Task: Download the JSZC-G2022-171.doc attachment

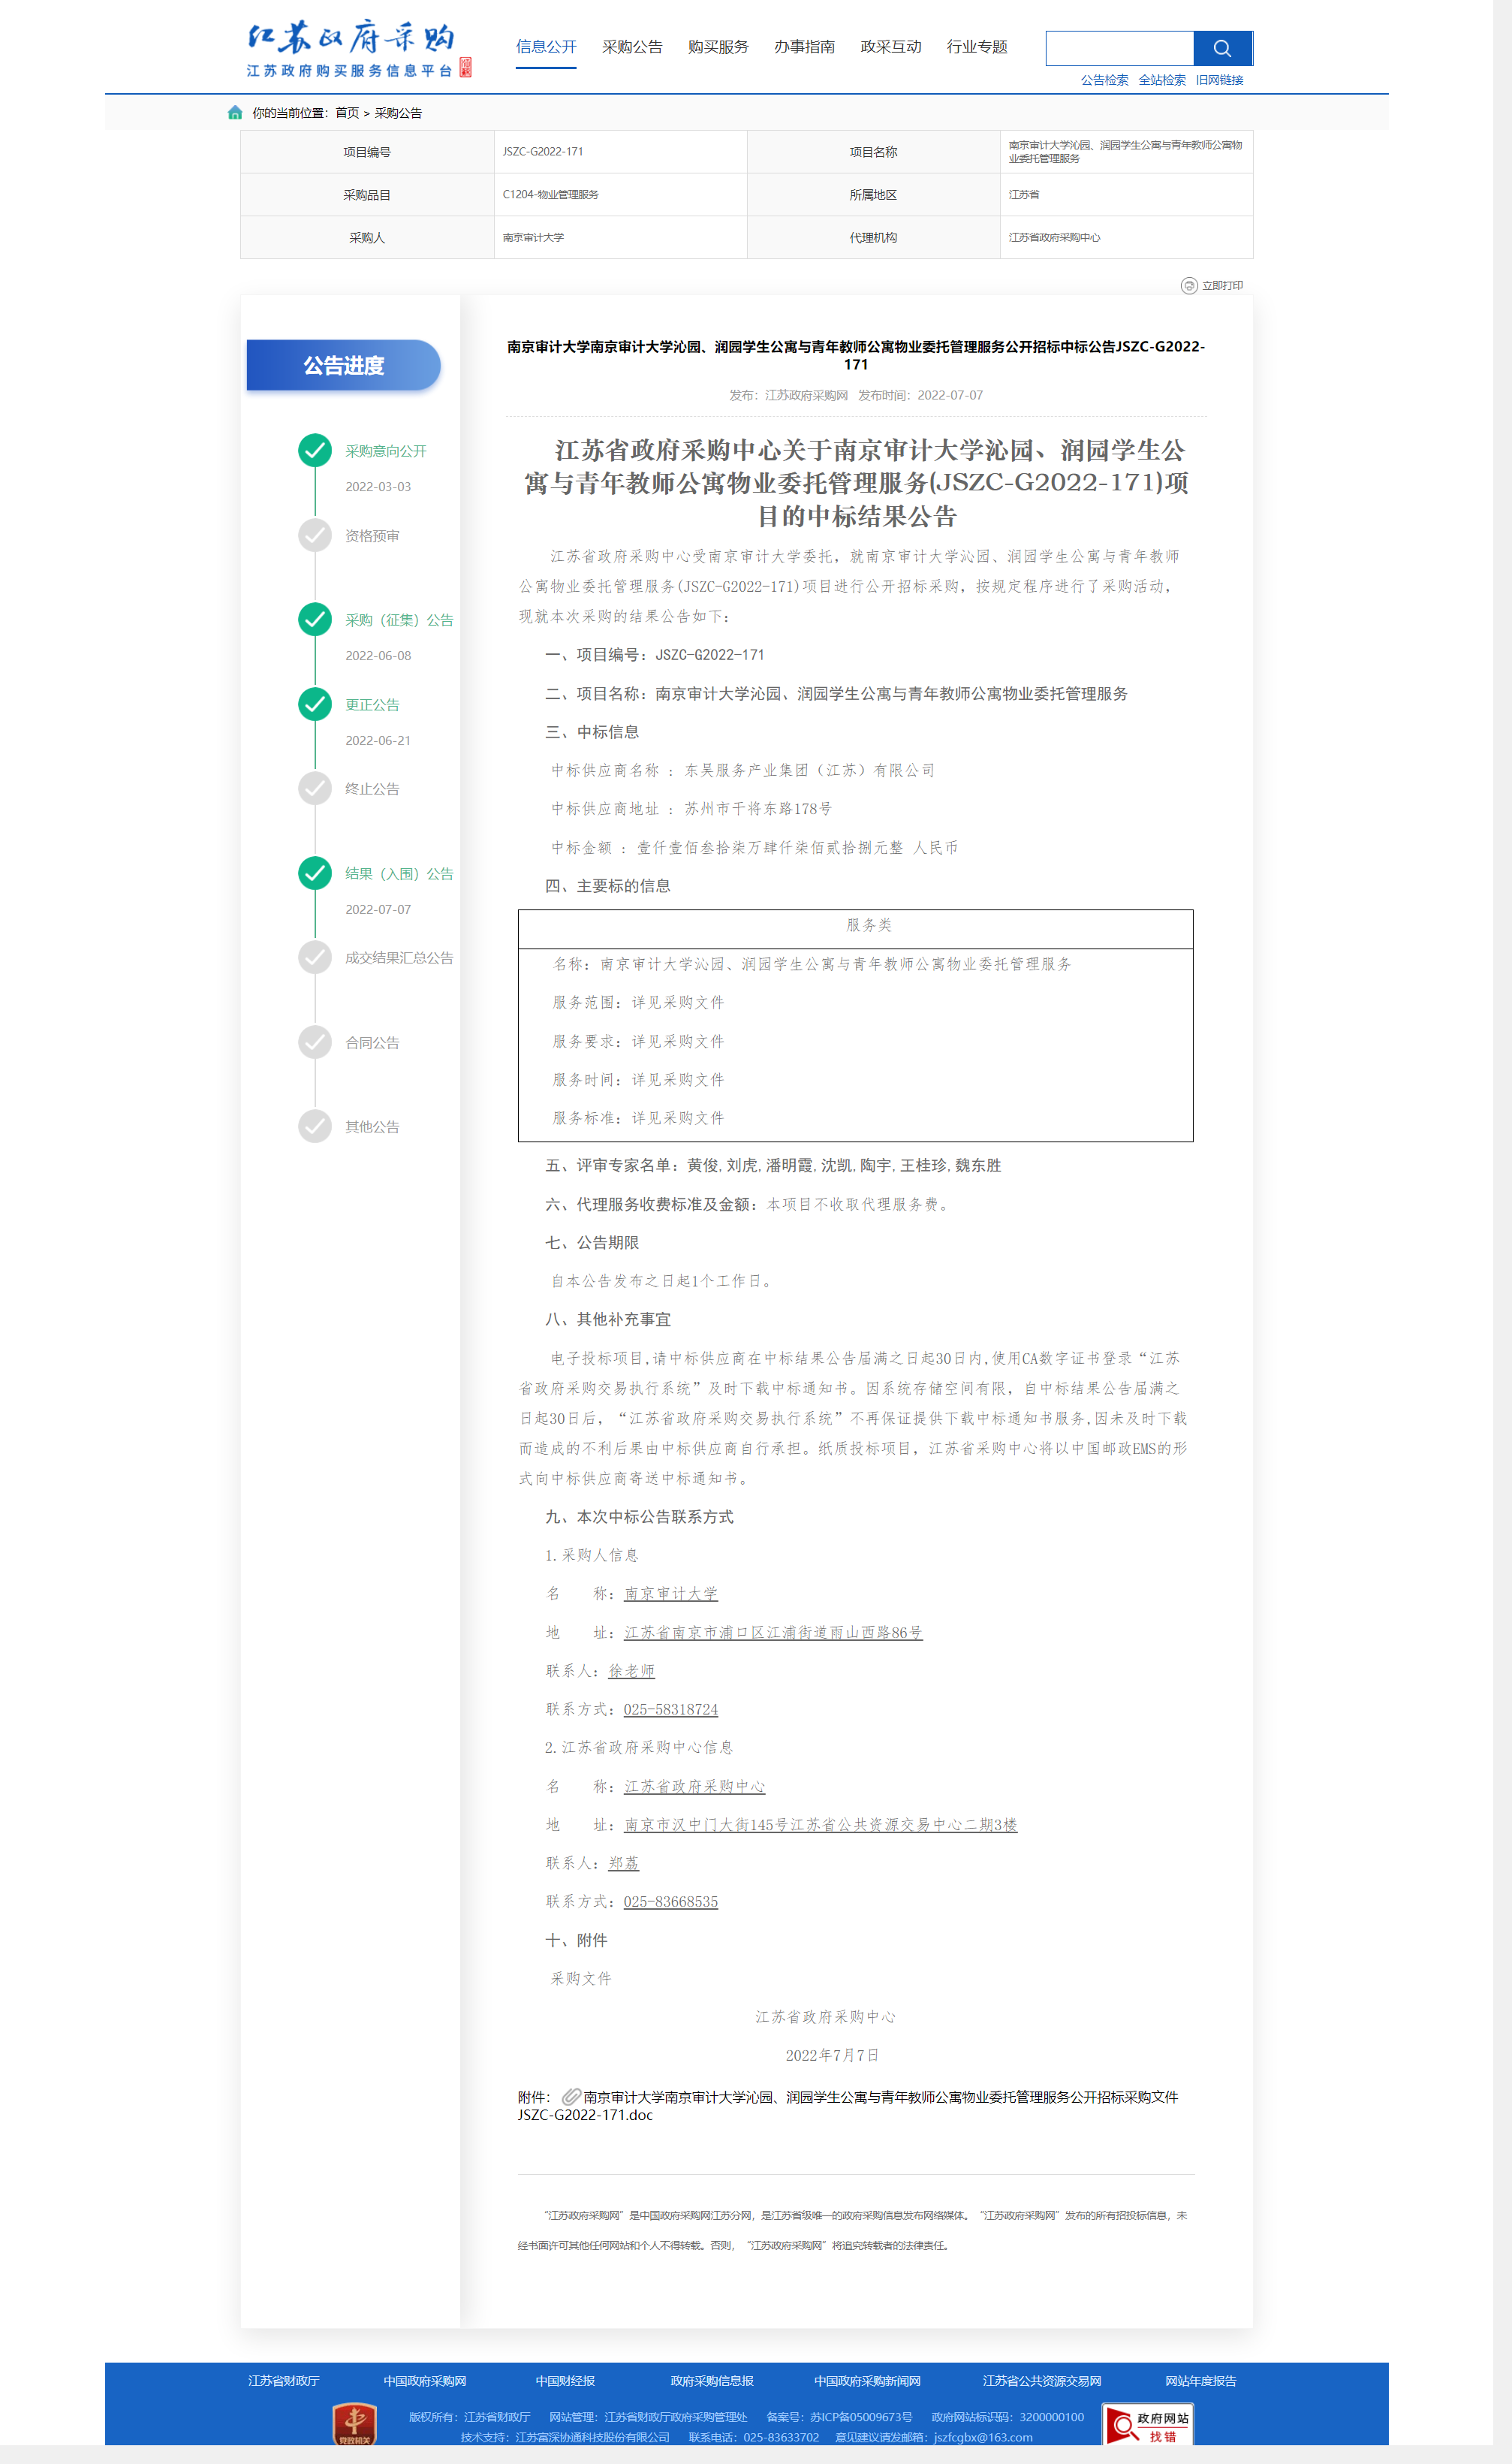Action: (848, 2105)
